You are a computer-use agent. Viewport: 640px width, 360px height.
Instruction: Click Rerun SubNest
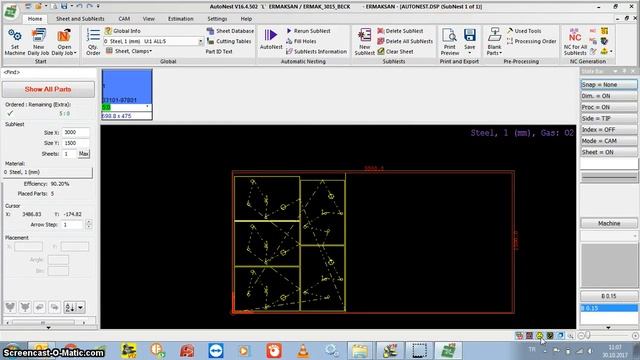(308, 31)
